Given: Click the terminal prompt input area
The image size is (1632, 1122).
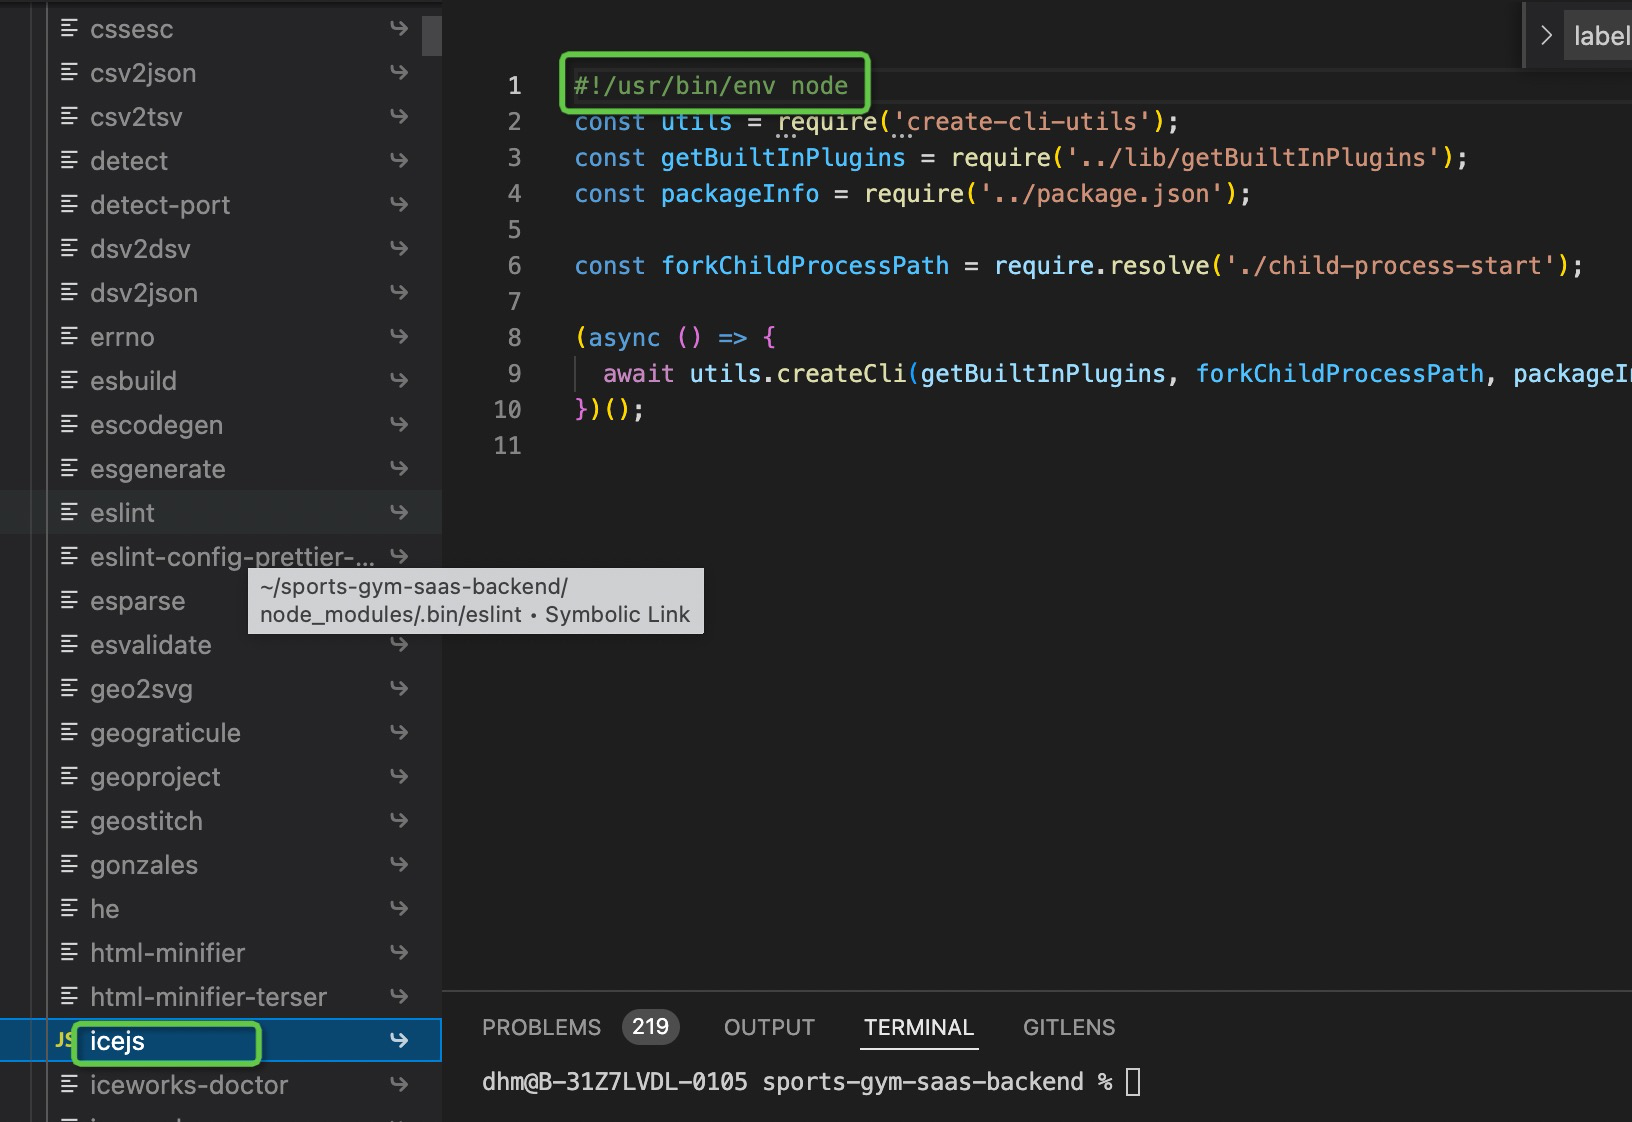Looking at the screenshot, I should pyautogui.click(x=1133, y=1081).
